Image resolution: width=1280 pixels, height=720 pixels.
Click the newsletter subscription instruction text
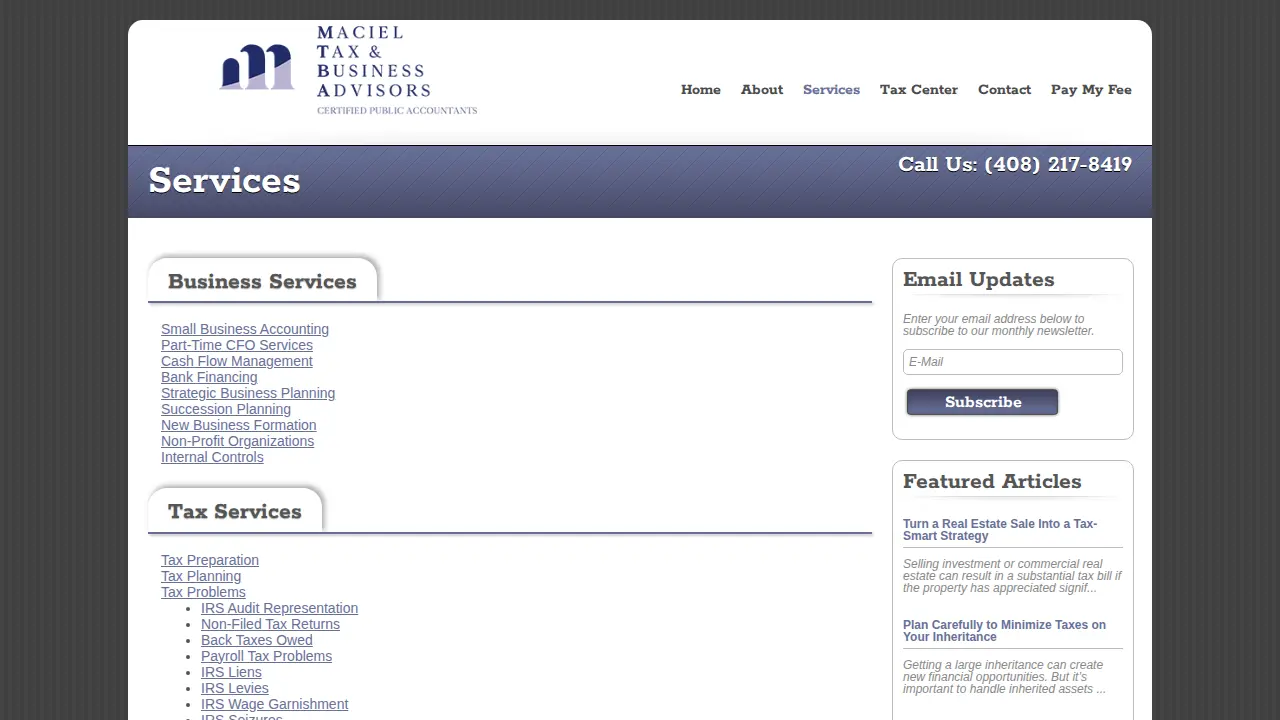point(999,325)
